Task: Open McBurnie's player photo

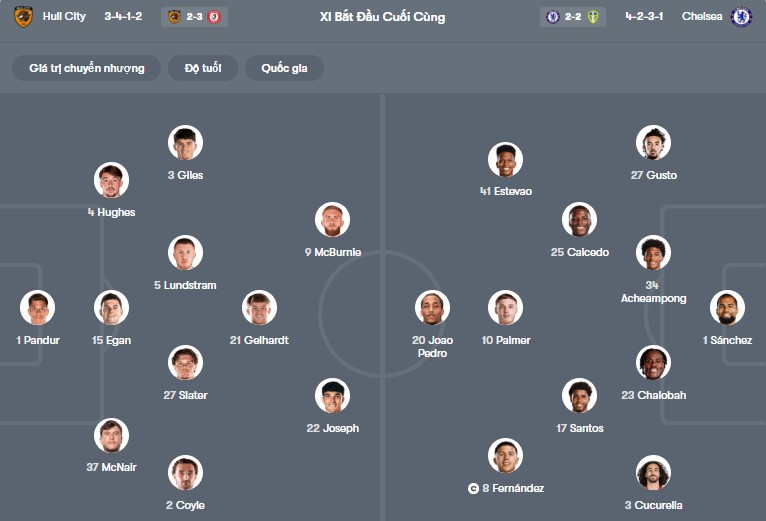Action: 333,220
